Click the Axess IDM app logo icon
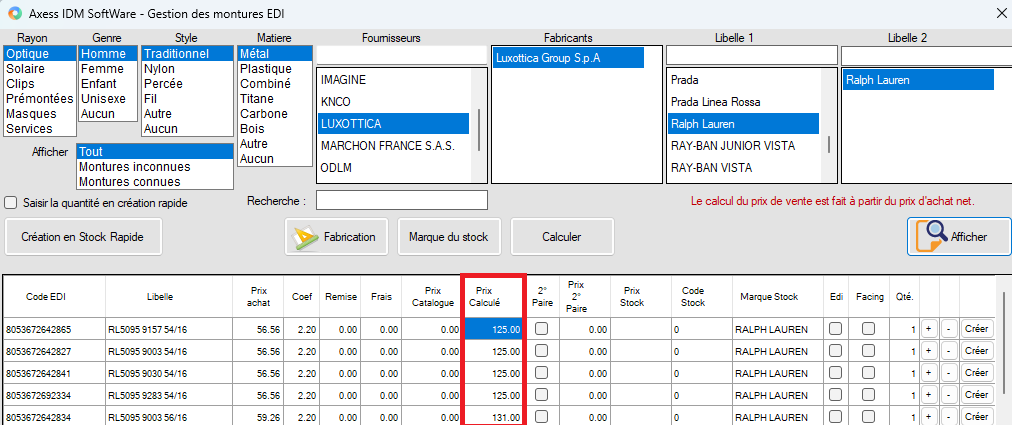This screenshot has height=425, width=1012. coord(14,12)
